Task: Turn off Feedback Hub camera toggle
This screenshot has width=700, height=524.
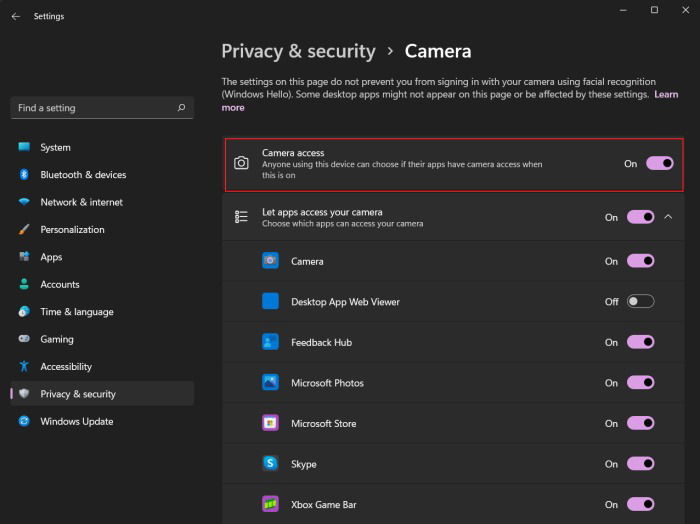Action: coord(641,342)
